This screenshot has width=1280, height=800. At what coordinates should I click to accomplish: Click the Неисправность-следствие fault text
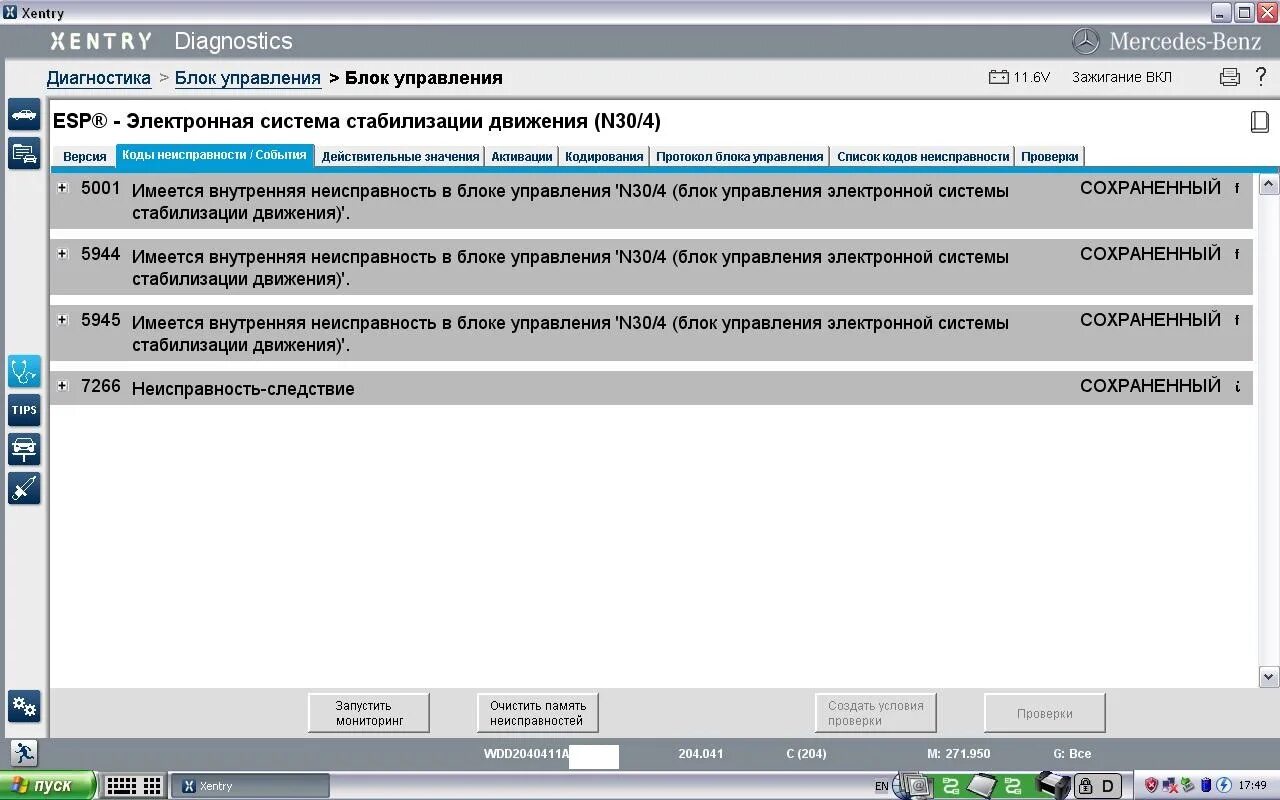coord(243,389)
